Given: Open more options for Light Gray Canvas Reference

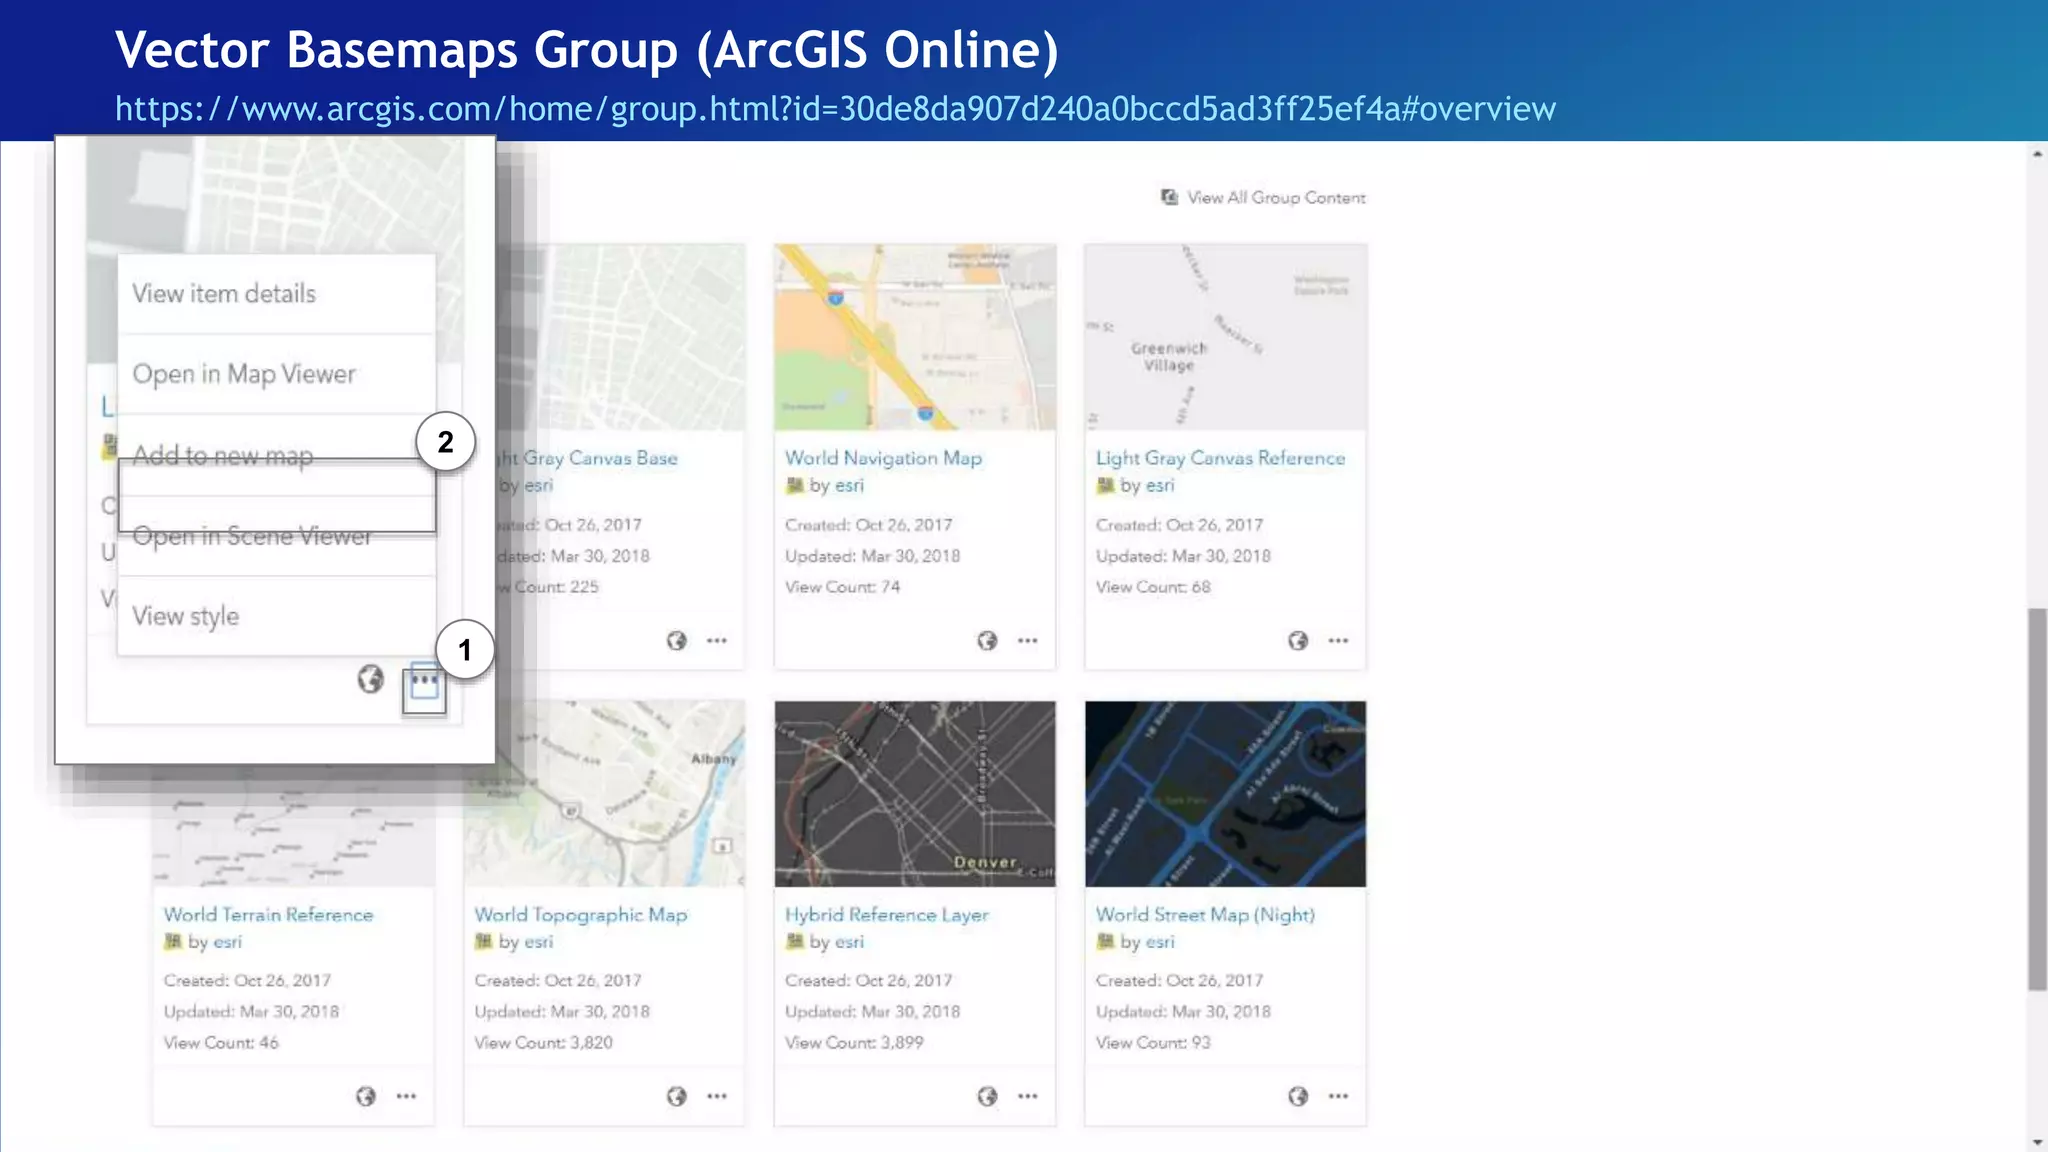Looking at the screenshot, I should coord(1338,640).
